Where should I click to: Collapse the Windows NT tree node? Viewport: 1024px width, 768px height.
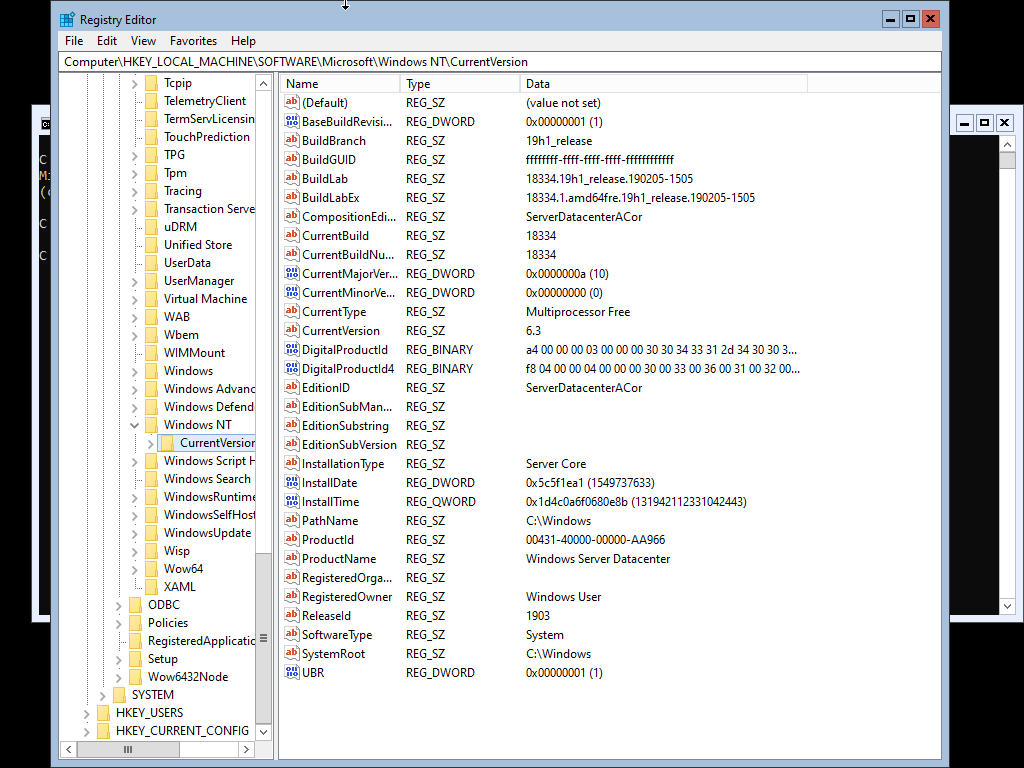tap(135, 425)
